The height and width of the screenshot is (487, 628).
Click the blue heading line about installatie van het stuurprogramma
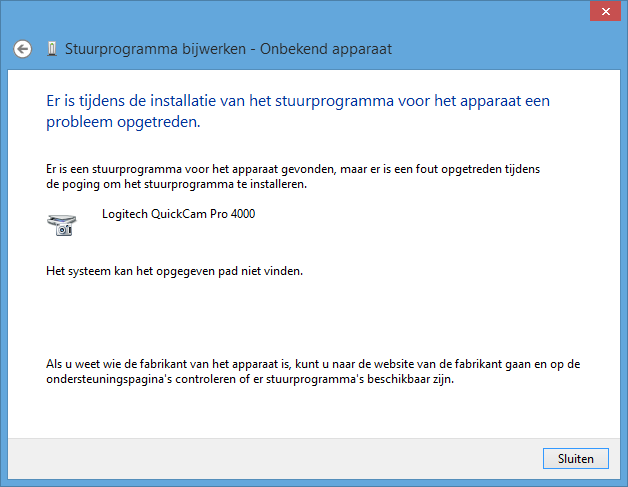point(298,101)
